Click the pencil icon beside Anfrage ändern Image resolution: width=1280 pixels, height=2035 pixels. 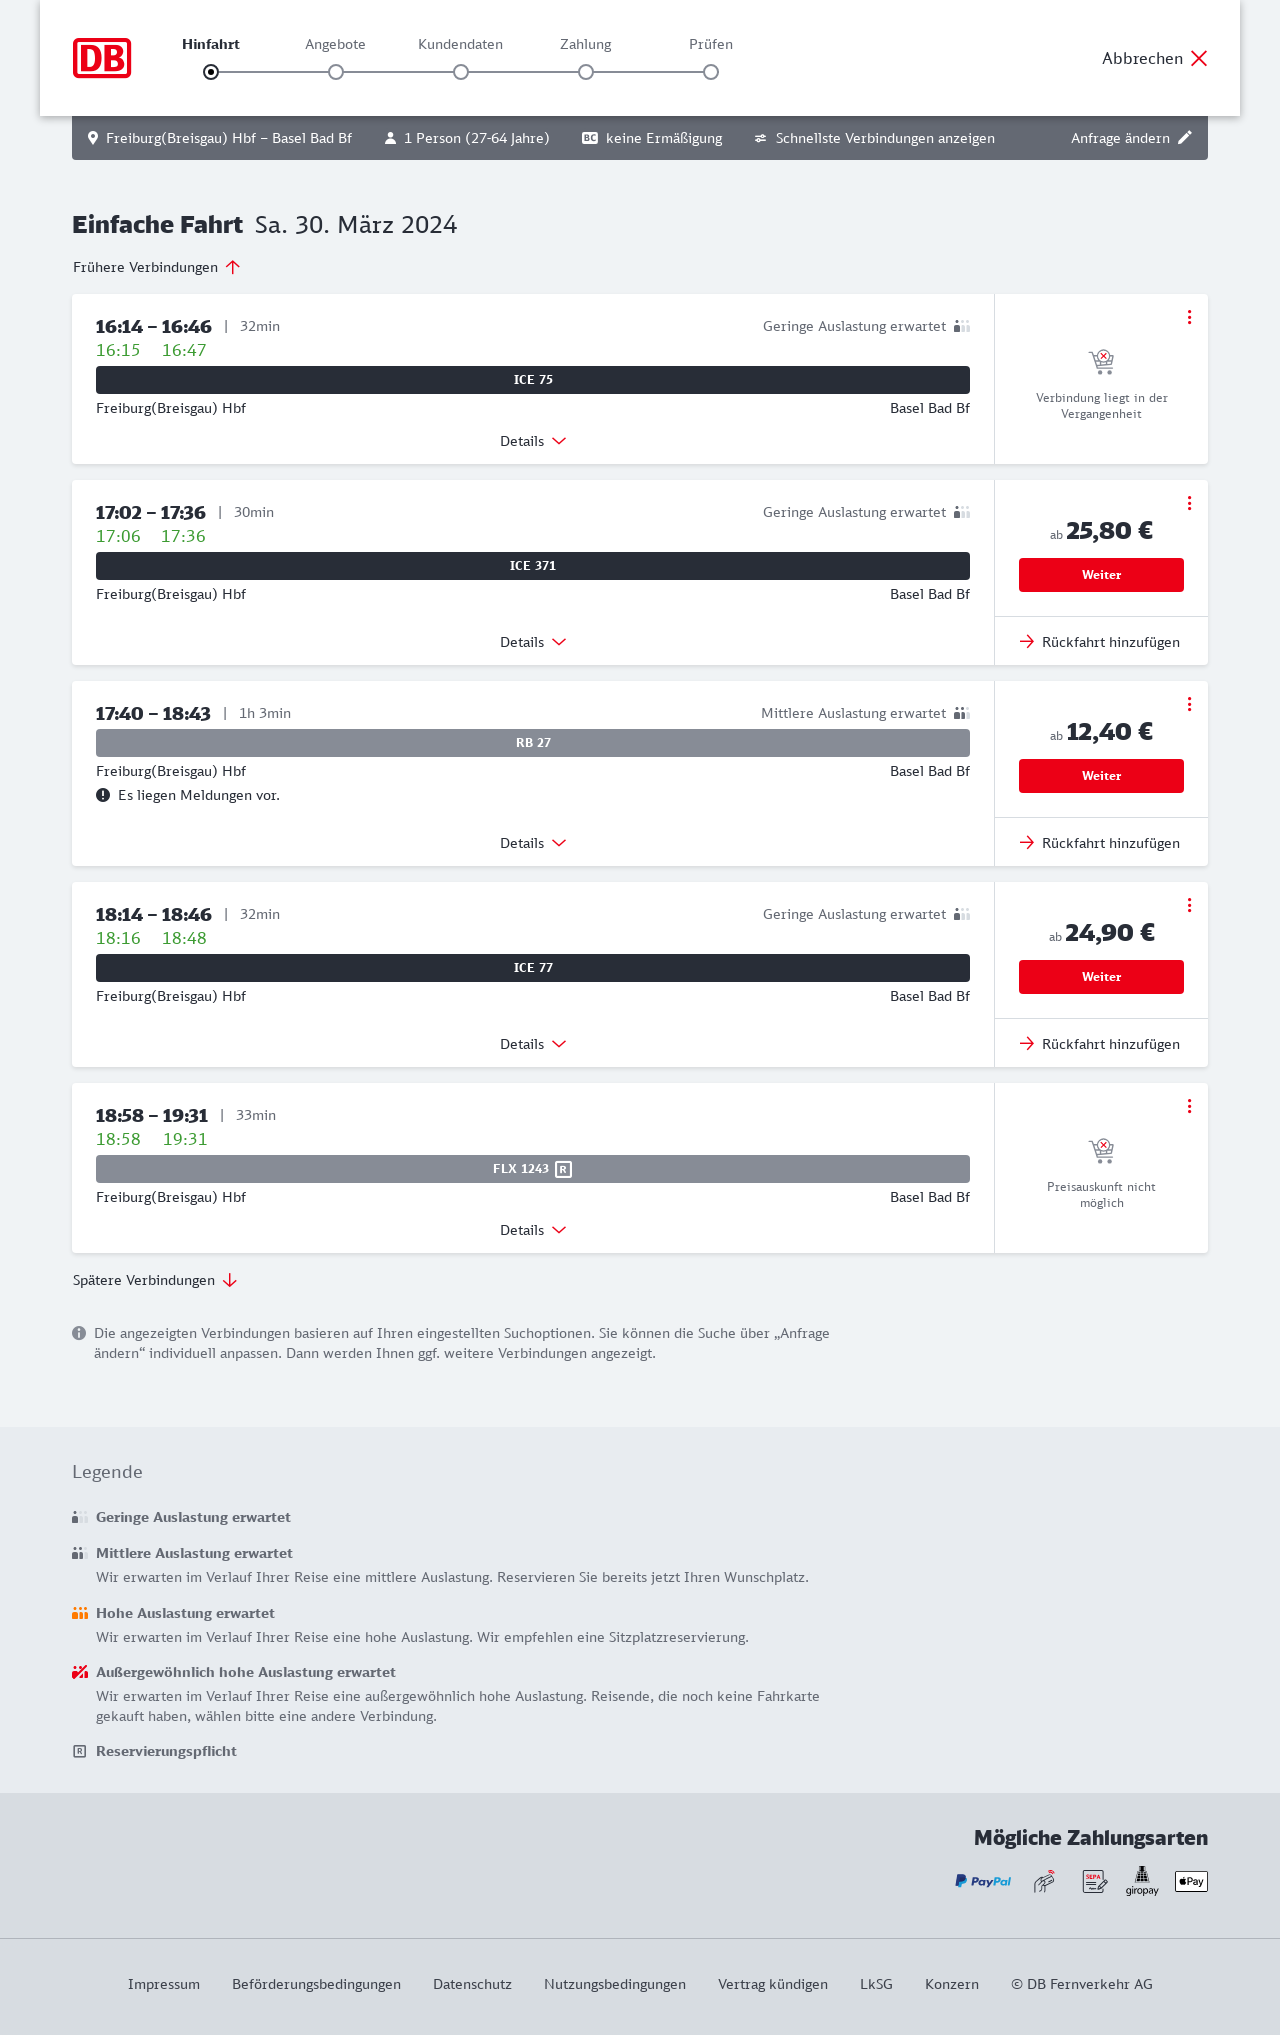[1185, 138]
